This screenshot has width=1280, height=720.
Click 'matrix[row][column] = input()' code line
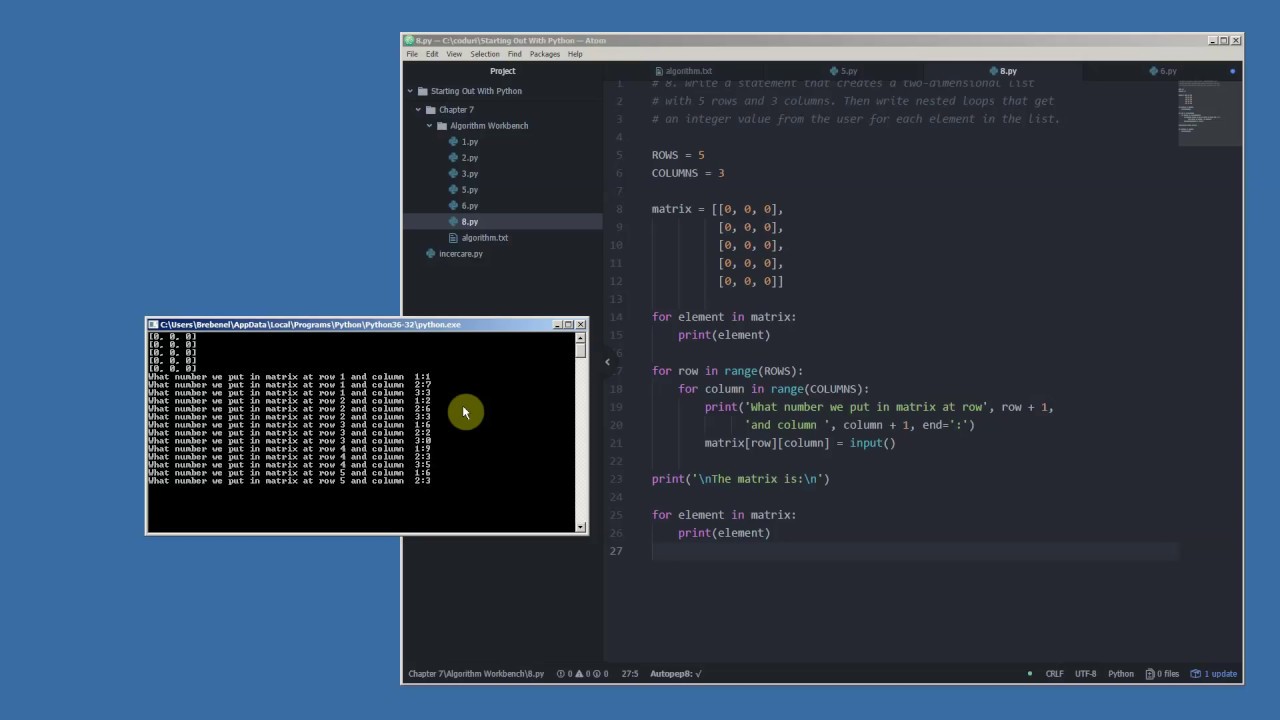(800, 443)
